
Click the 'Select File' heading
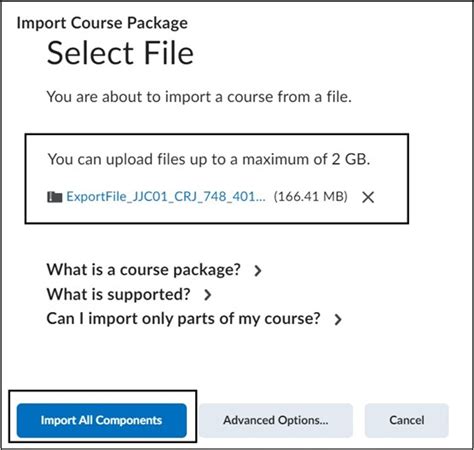120,53
